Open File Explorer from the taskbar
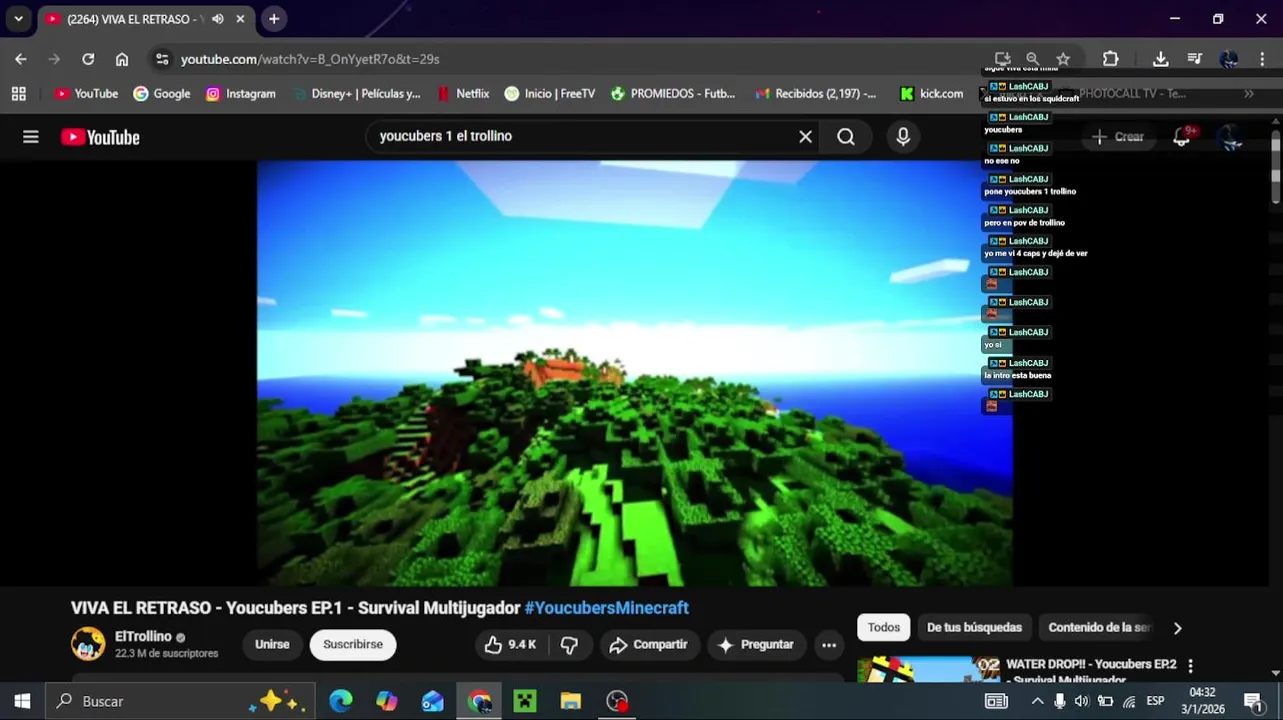Image resolution: width=1283 pixels, height=720 pixels. (571, 701)
